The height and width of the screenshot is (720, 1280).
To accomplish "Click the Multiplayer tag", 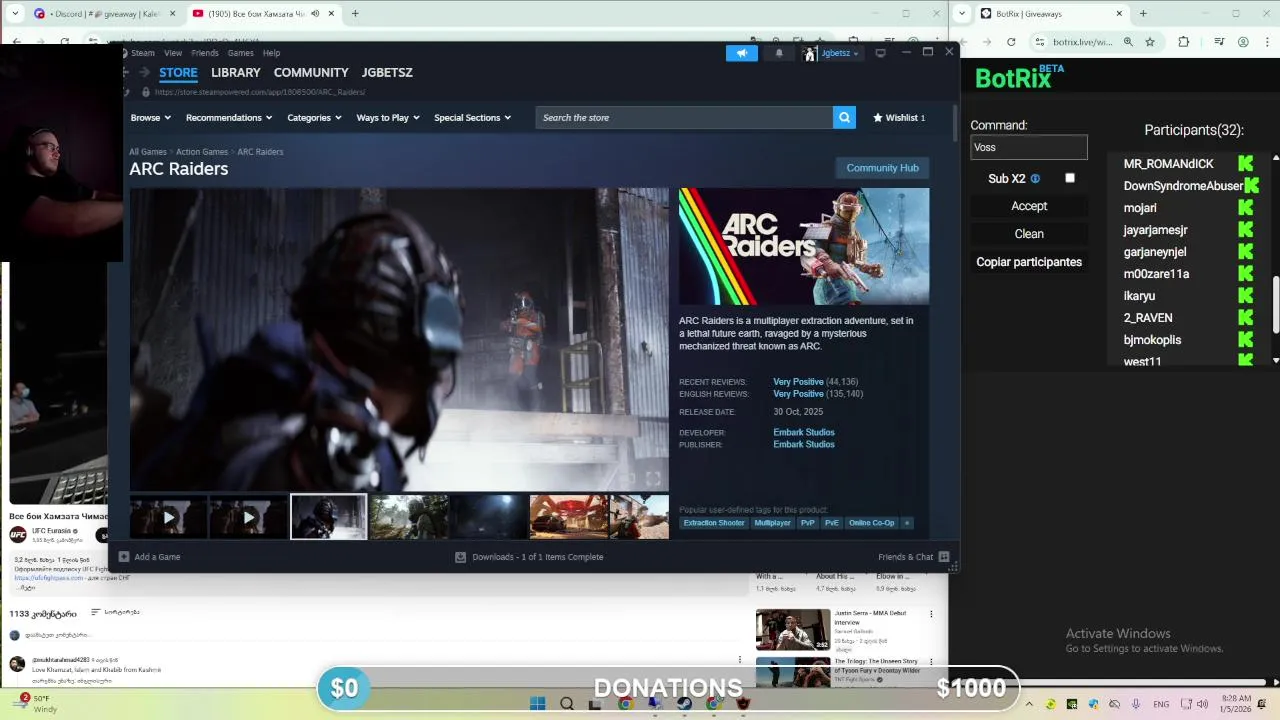I will click(x=772, y=523).
